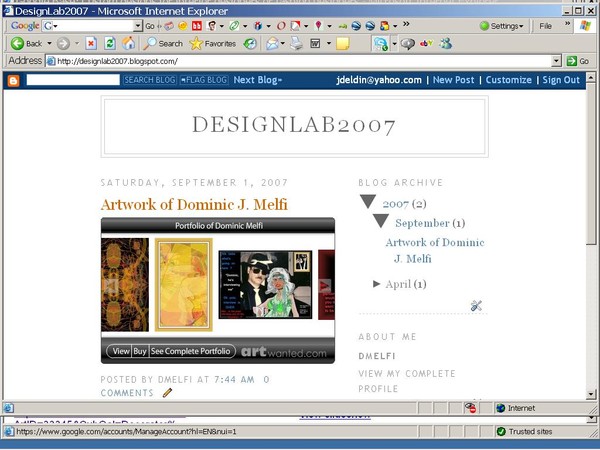Click the Opera red O toolbar icon

tap(281, 26)
